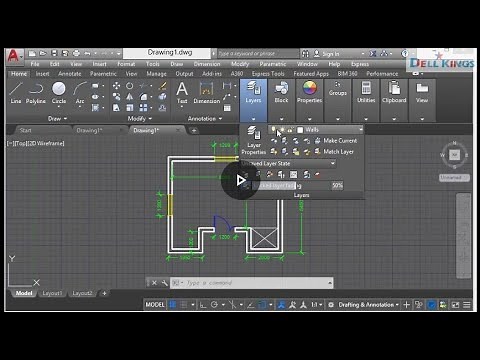Click the Undo arrow in quick access toolbar
Screen dimensions: 480x360
(87, 53)
